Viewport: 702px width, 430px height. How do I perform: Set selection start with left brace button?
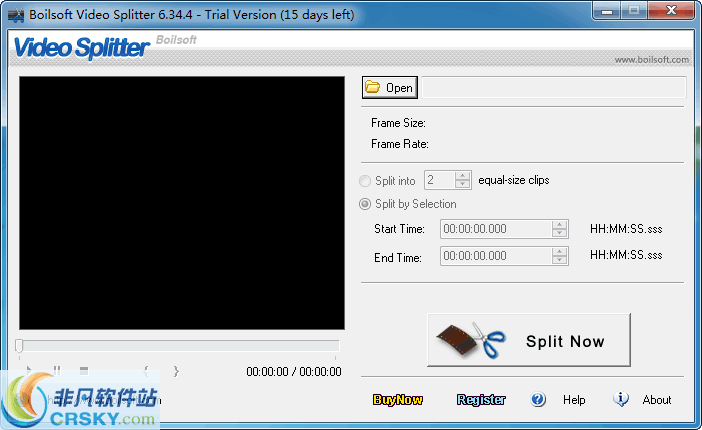[146, 371]
